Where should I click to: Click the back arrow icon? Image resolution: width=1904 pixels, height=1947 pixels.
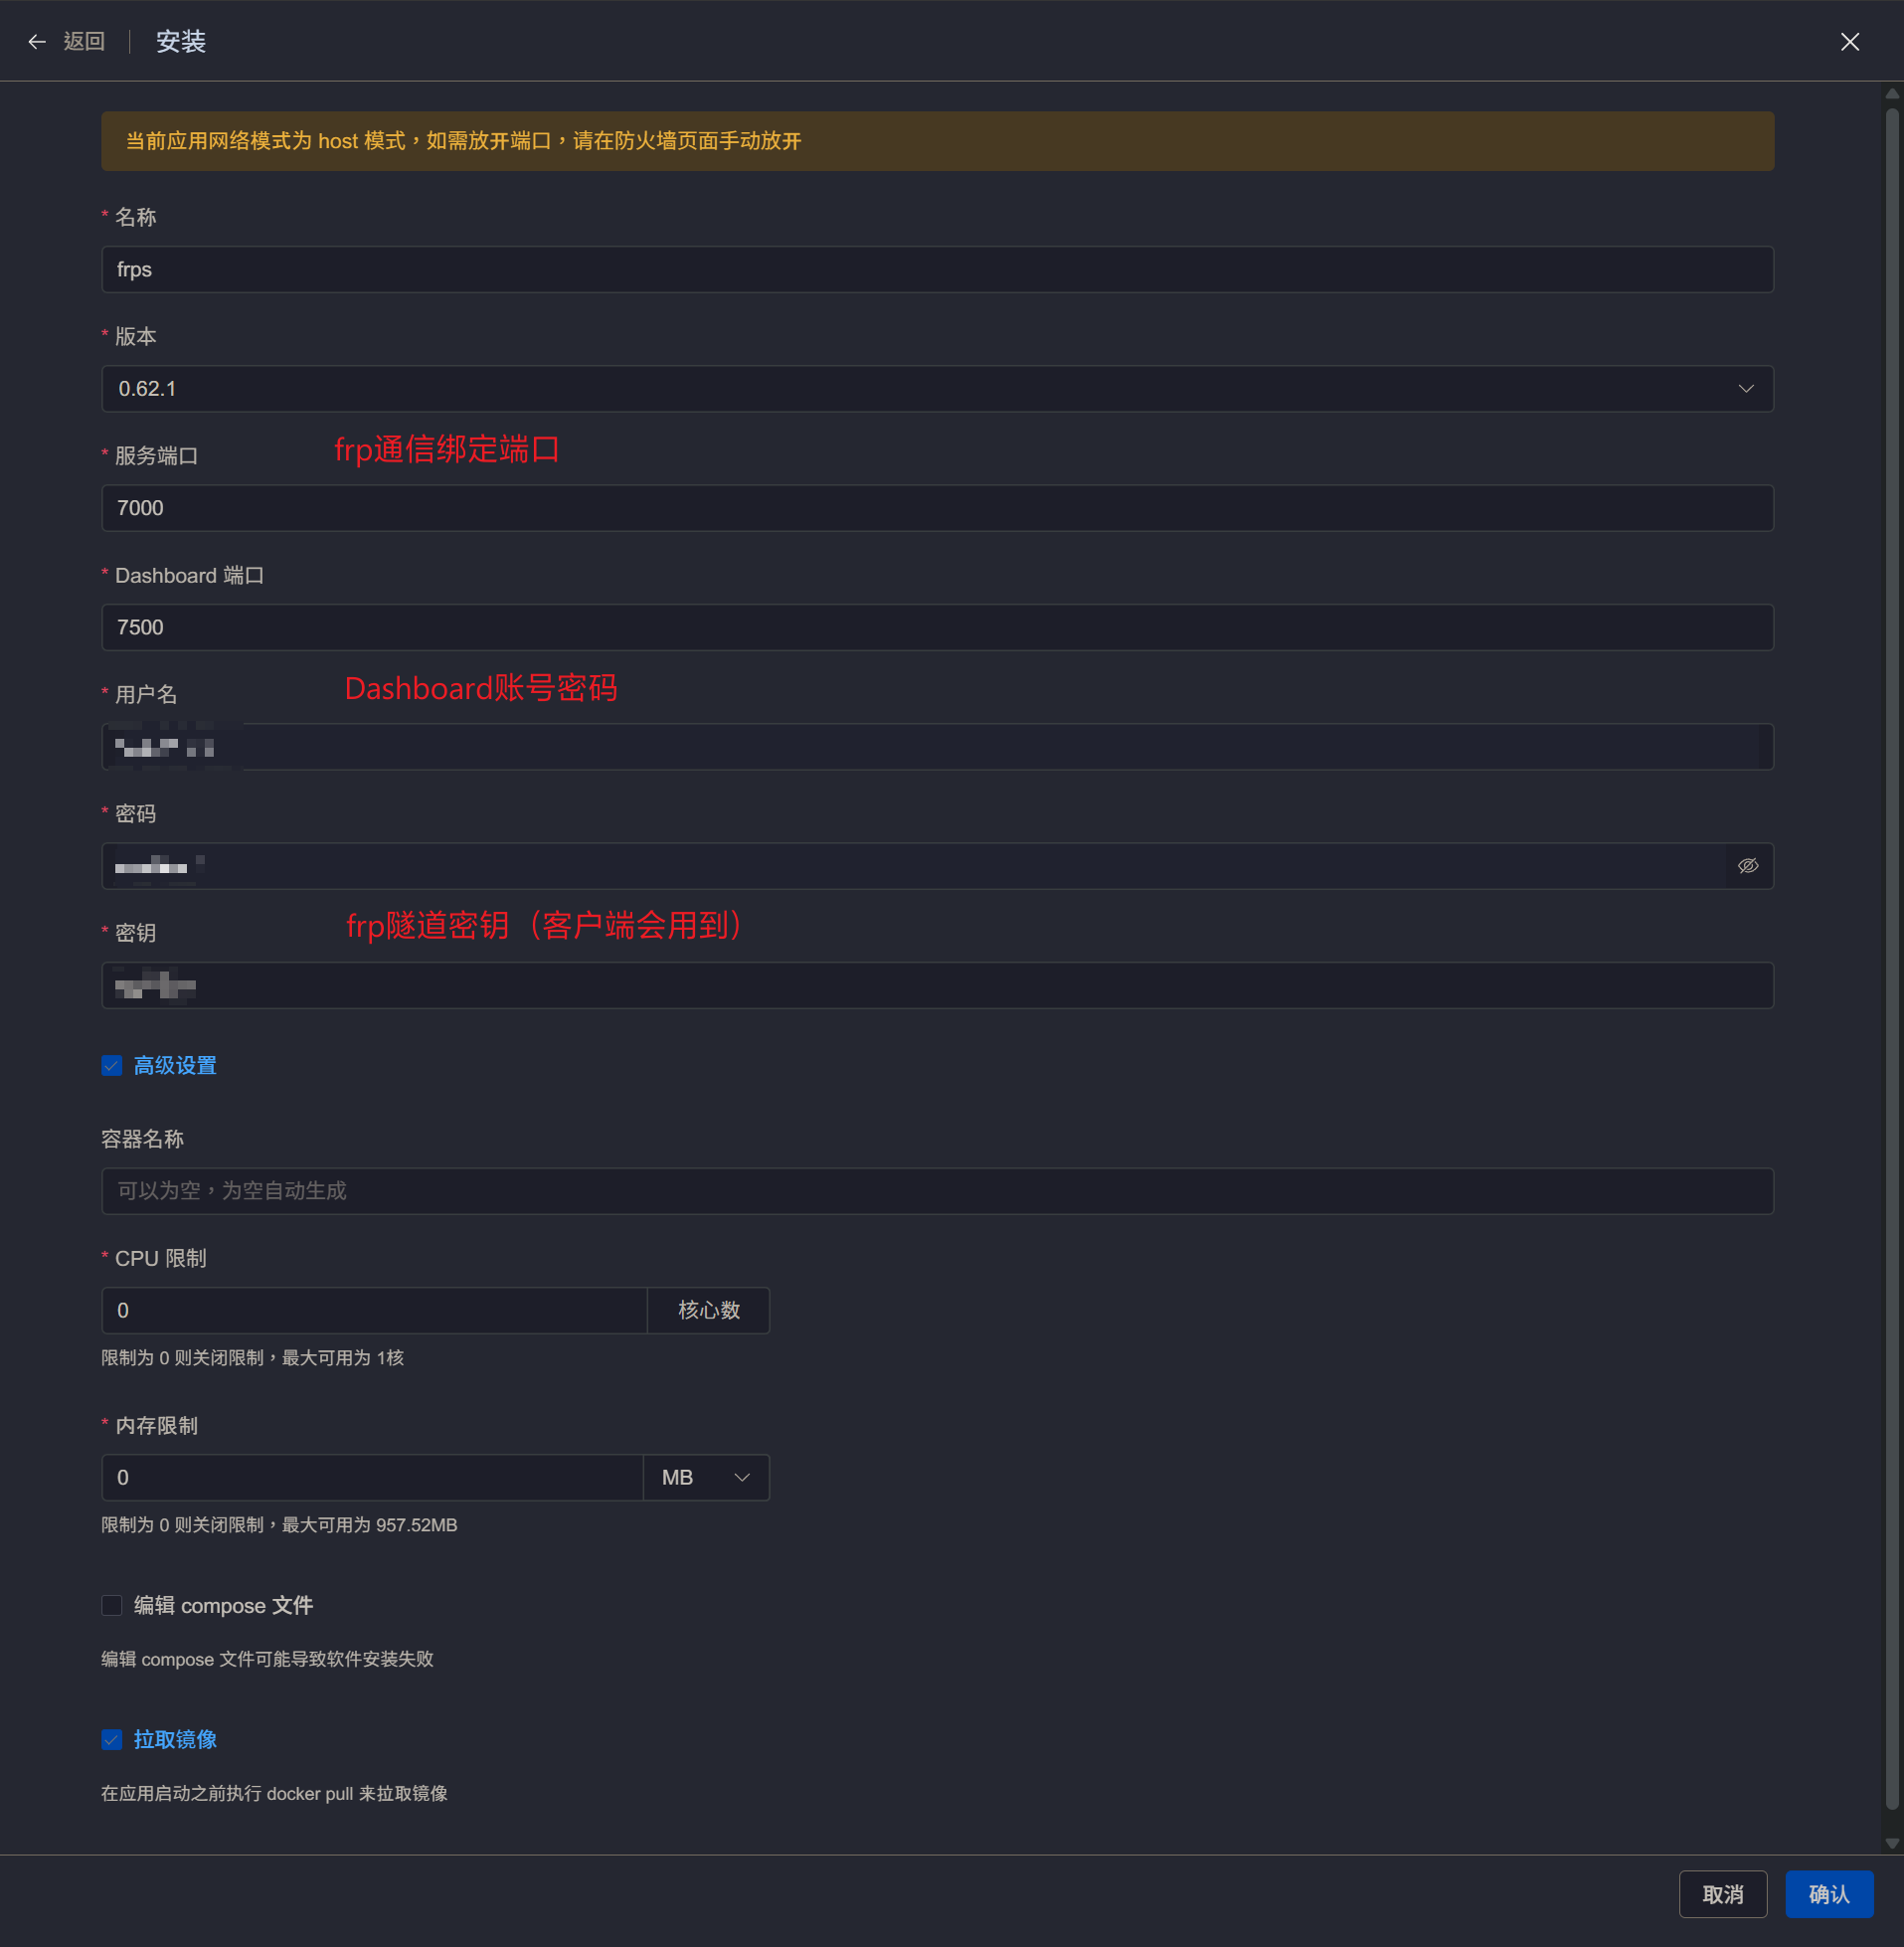point(37,42)
